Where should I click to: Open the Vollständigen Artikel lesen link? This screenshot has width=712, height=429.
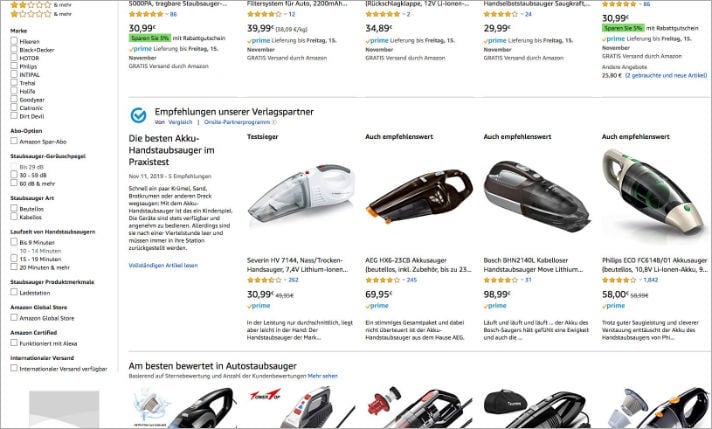[x=163, y=266]
